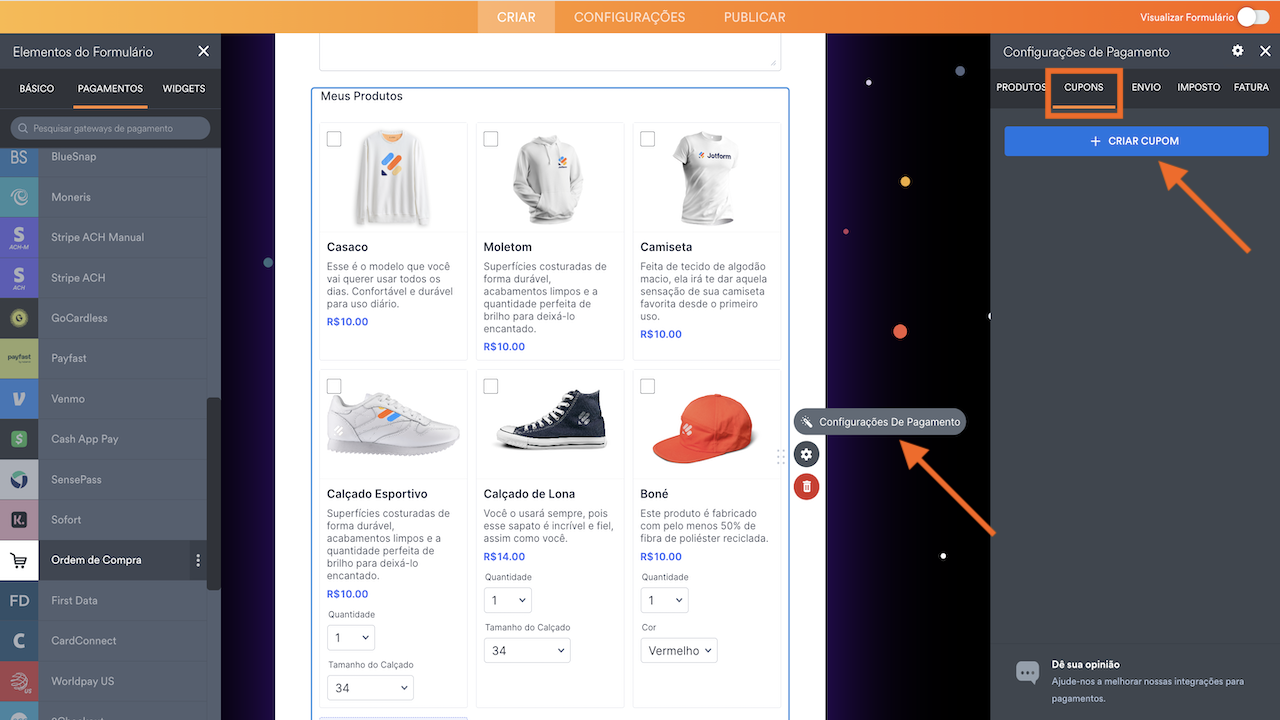Delete the product list with the red trash icon

pos(806,487)
